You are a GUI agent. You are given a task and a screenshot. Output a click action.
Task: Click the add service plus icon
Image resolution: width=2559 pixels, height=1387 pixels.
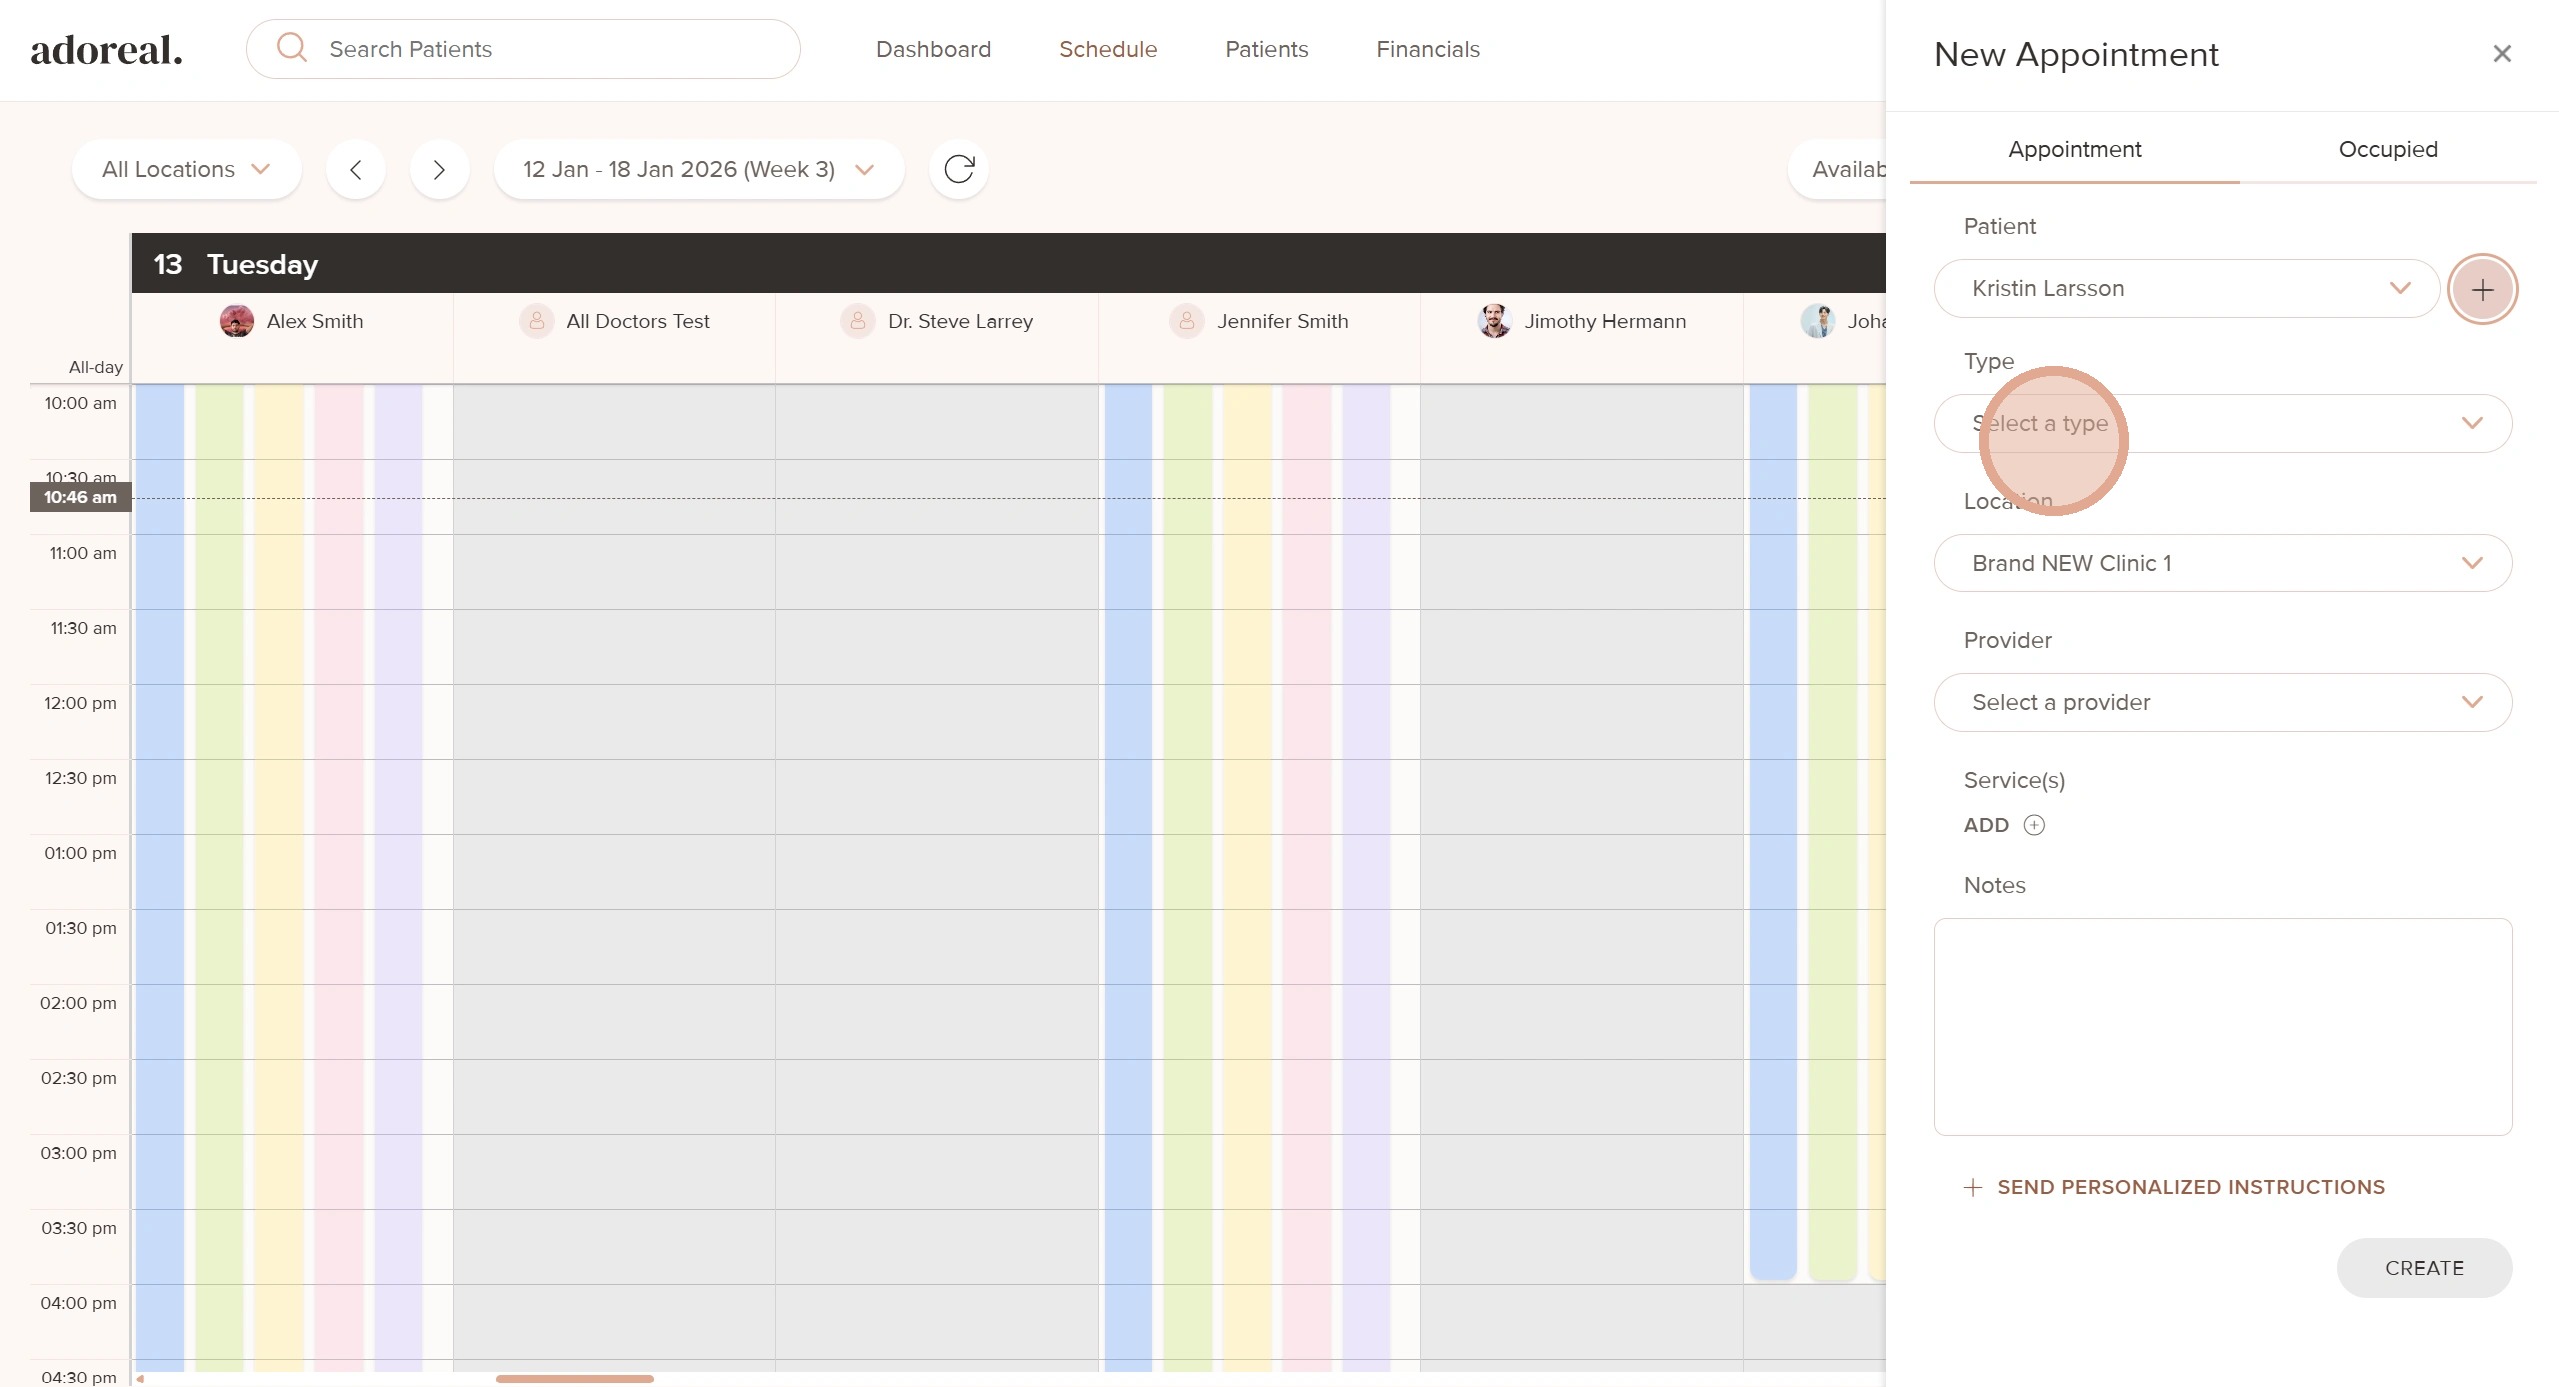(2034, 825)
